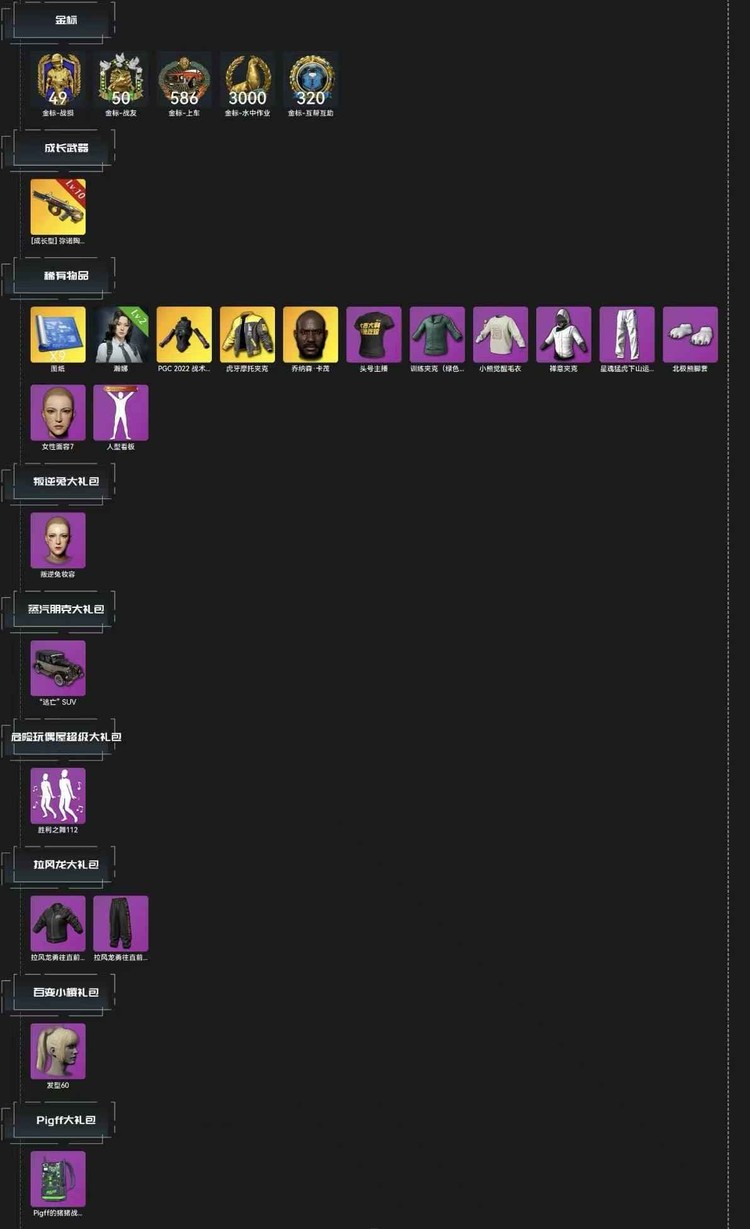Select the 稀有物品 section header

[x=65, y=275]
